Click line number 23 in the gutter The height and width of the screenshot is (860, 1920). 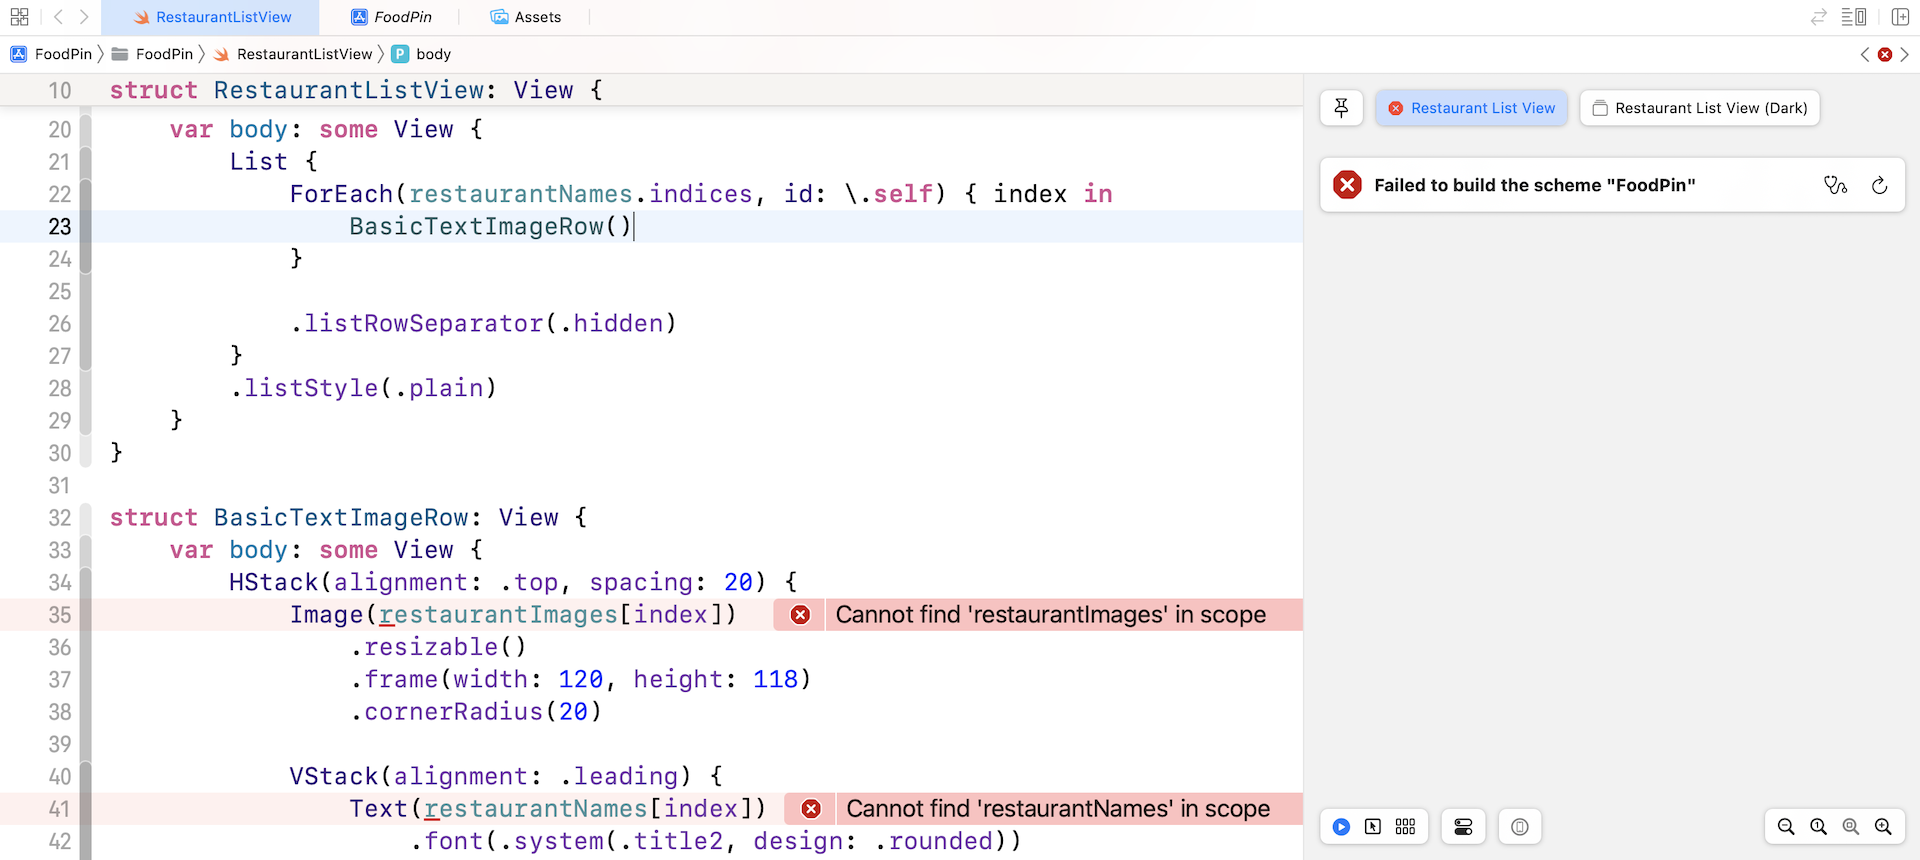pyautogui.click(x=60, y=227)
